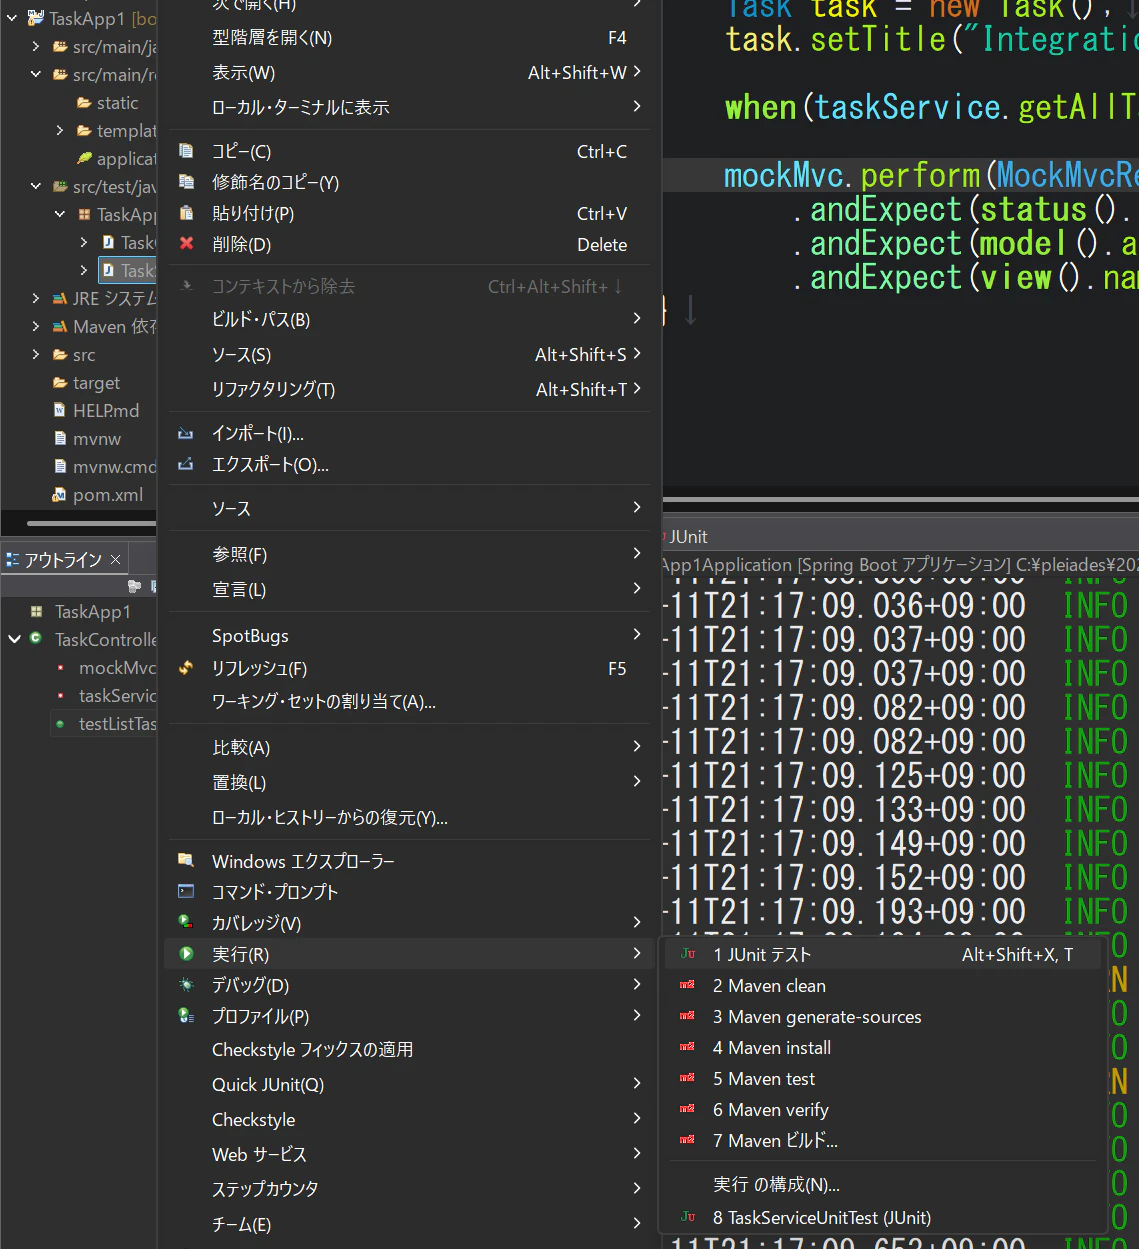Screen dimensions: 1139x1249
Task: Click the paste icon beside 貼り付け(P)
Action: pos(186,213)
